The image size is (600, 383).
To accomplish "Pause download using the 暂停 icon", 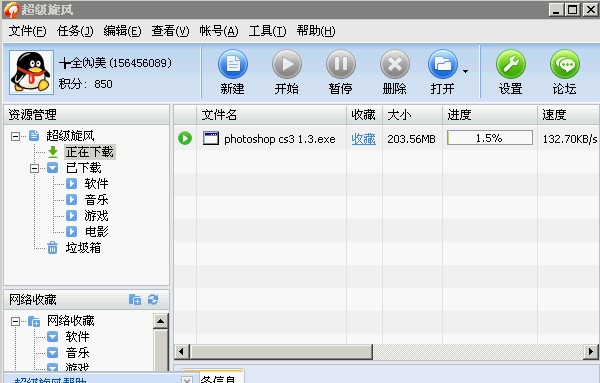I will [341, 64].
